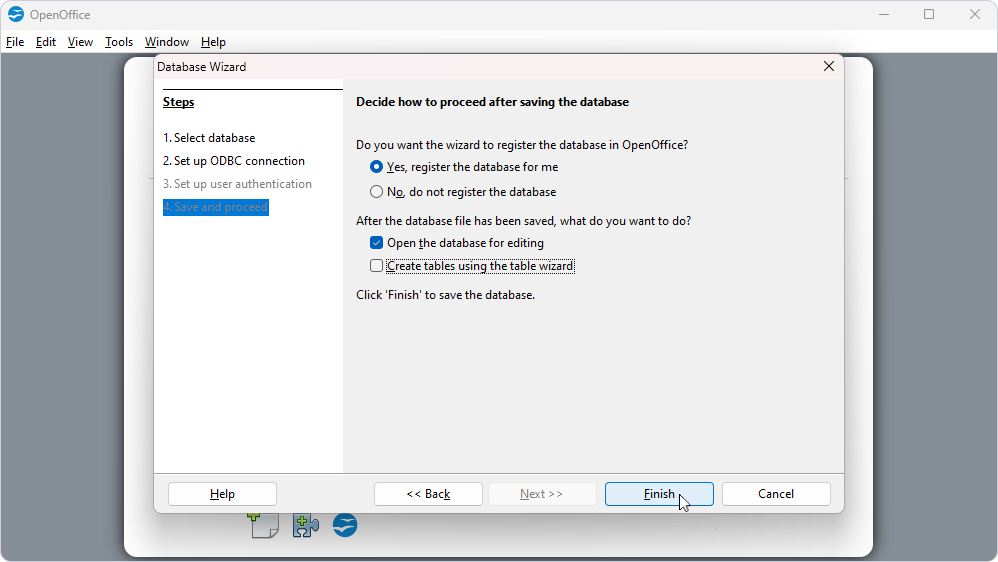Close the Database Wizard dialog

[829, 66]
